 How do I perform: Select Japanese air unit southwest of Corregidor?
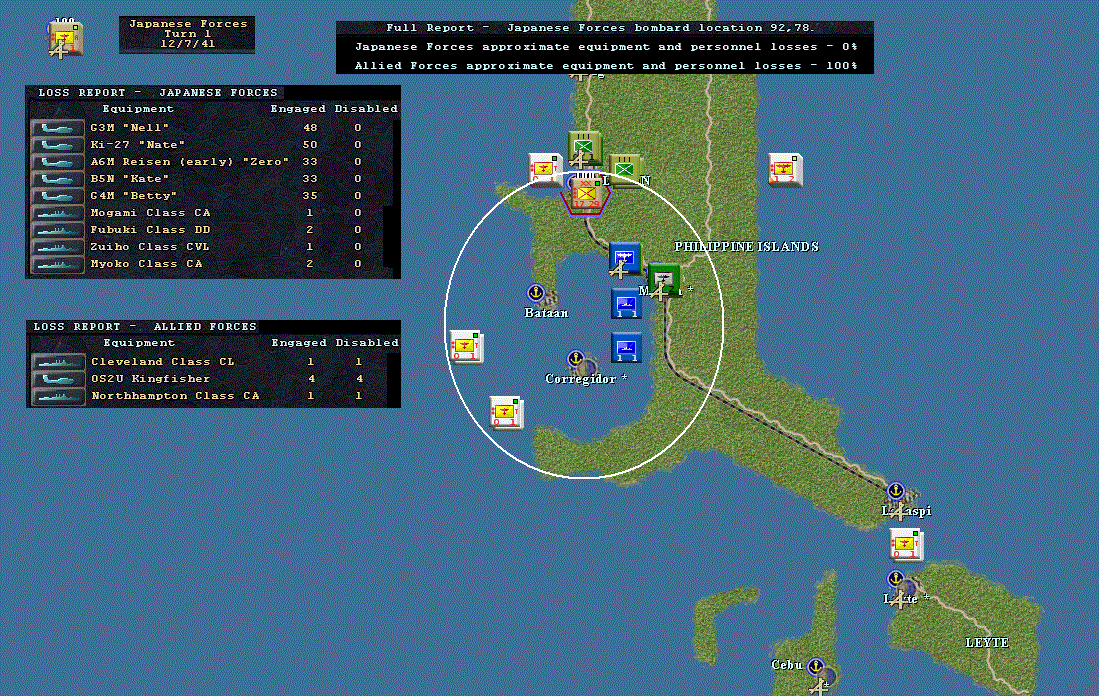pyautogui.click(x=505, y=413)
